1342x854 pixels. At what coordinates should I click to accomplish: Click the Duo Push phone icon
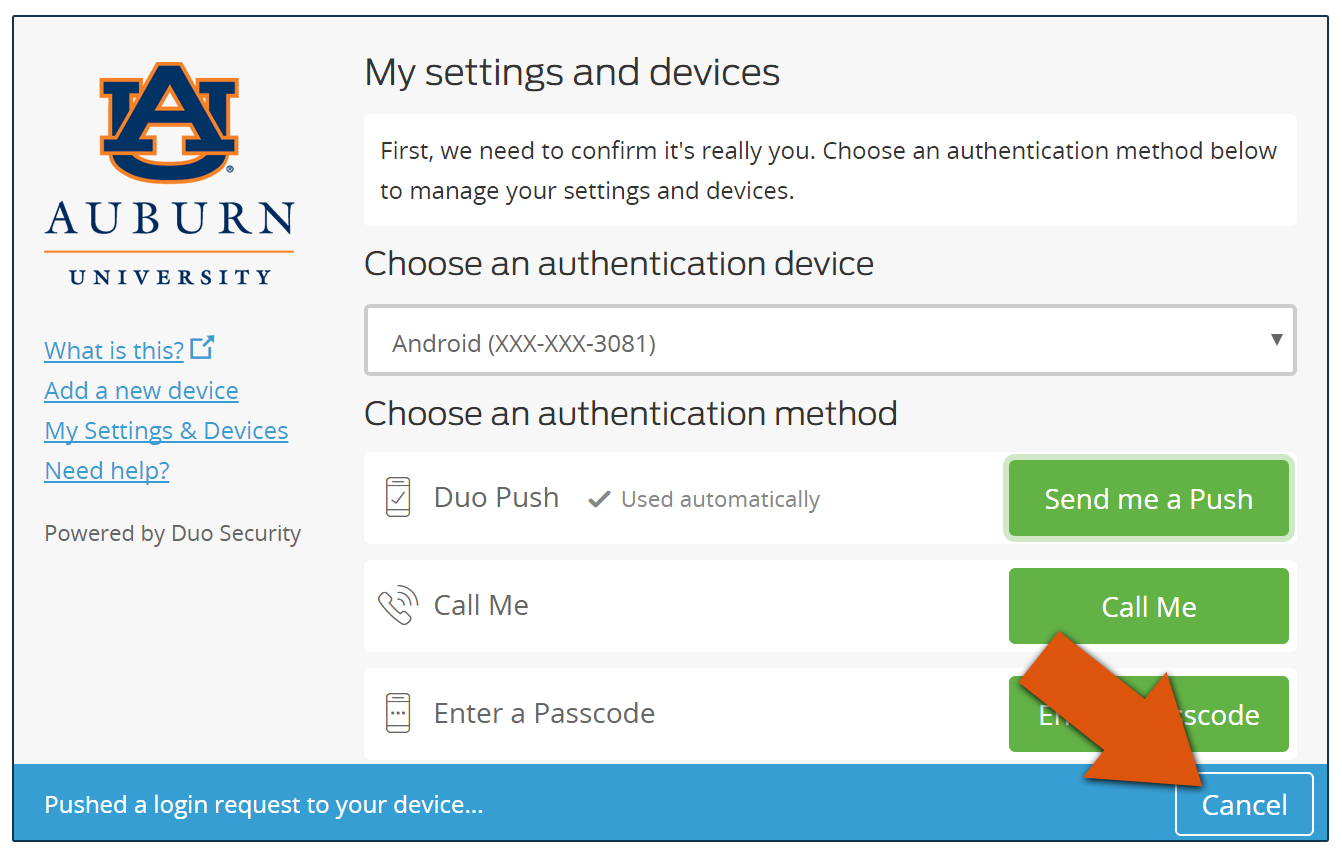(398, 497)
